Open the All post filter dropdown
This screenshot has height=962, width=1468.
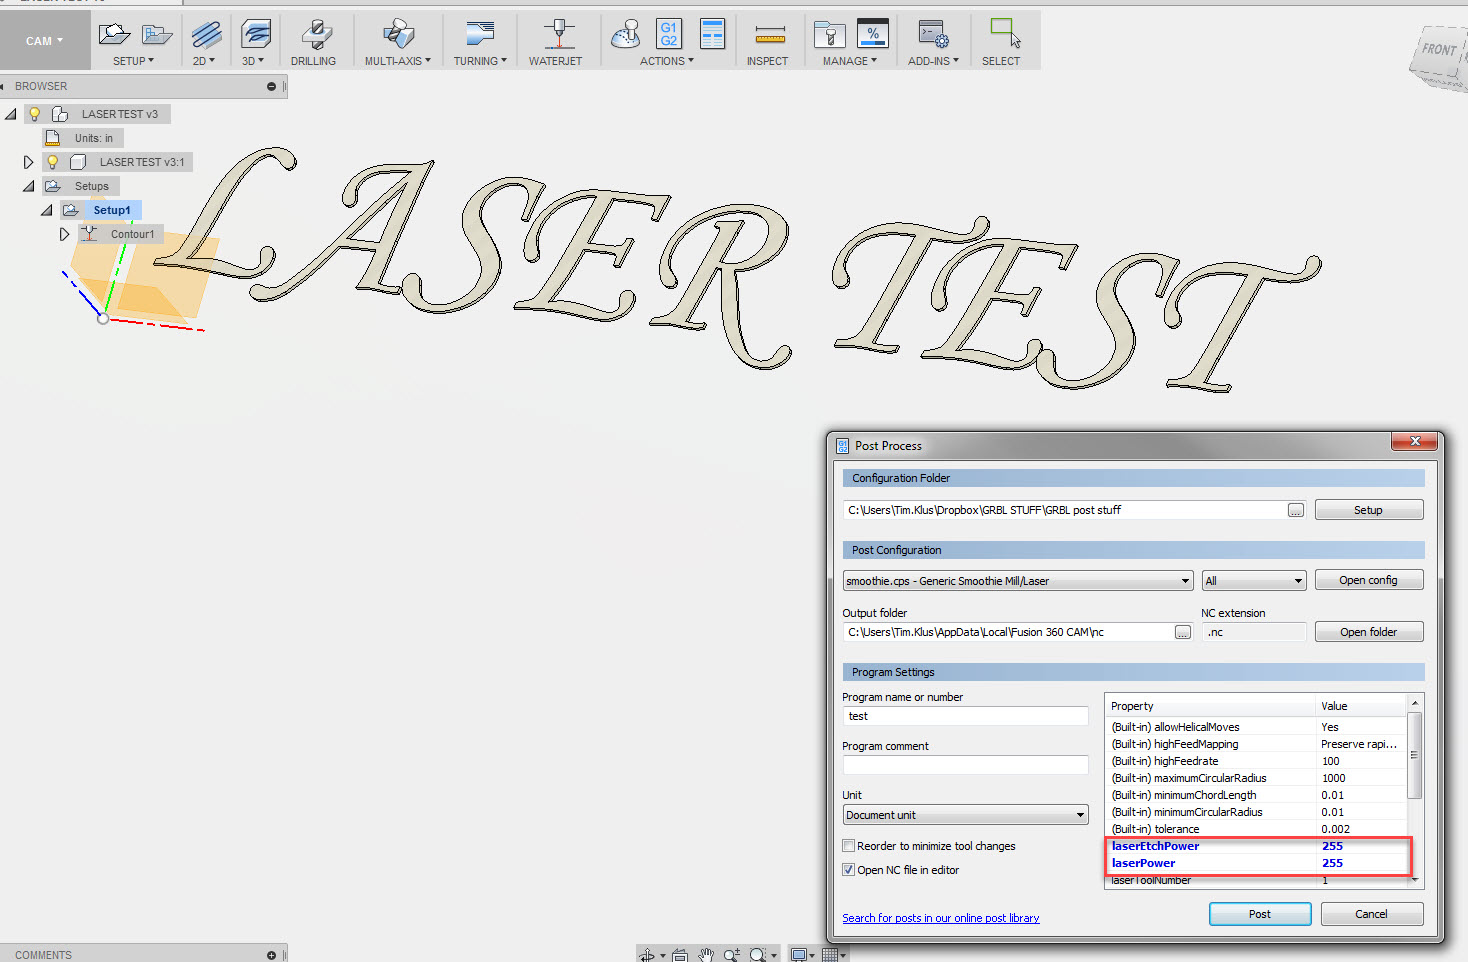(1254, 581)
